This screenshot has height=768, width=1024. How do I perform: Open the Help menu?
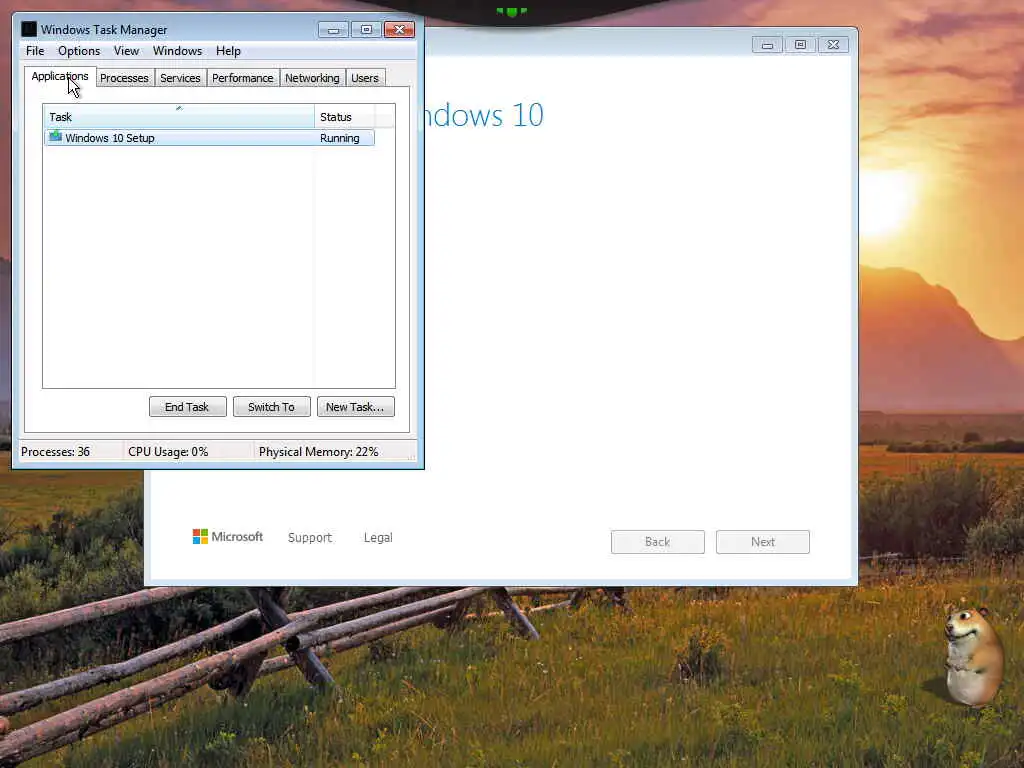[x=228, y=51]
